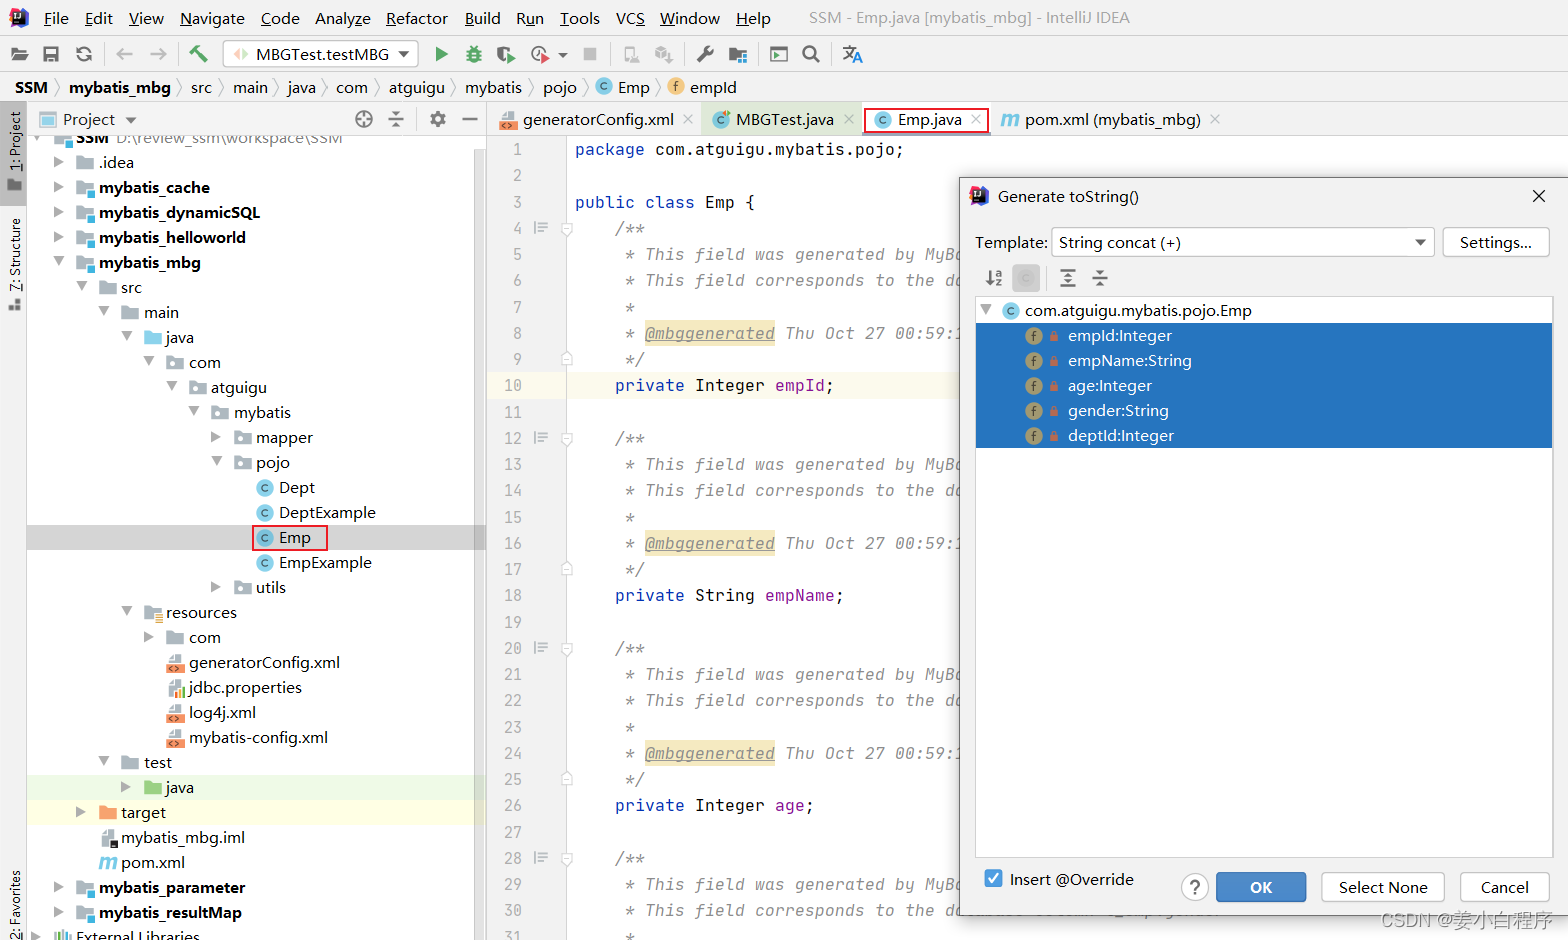Expand the mapper package

coord(216,437)
